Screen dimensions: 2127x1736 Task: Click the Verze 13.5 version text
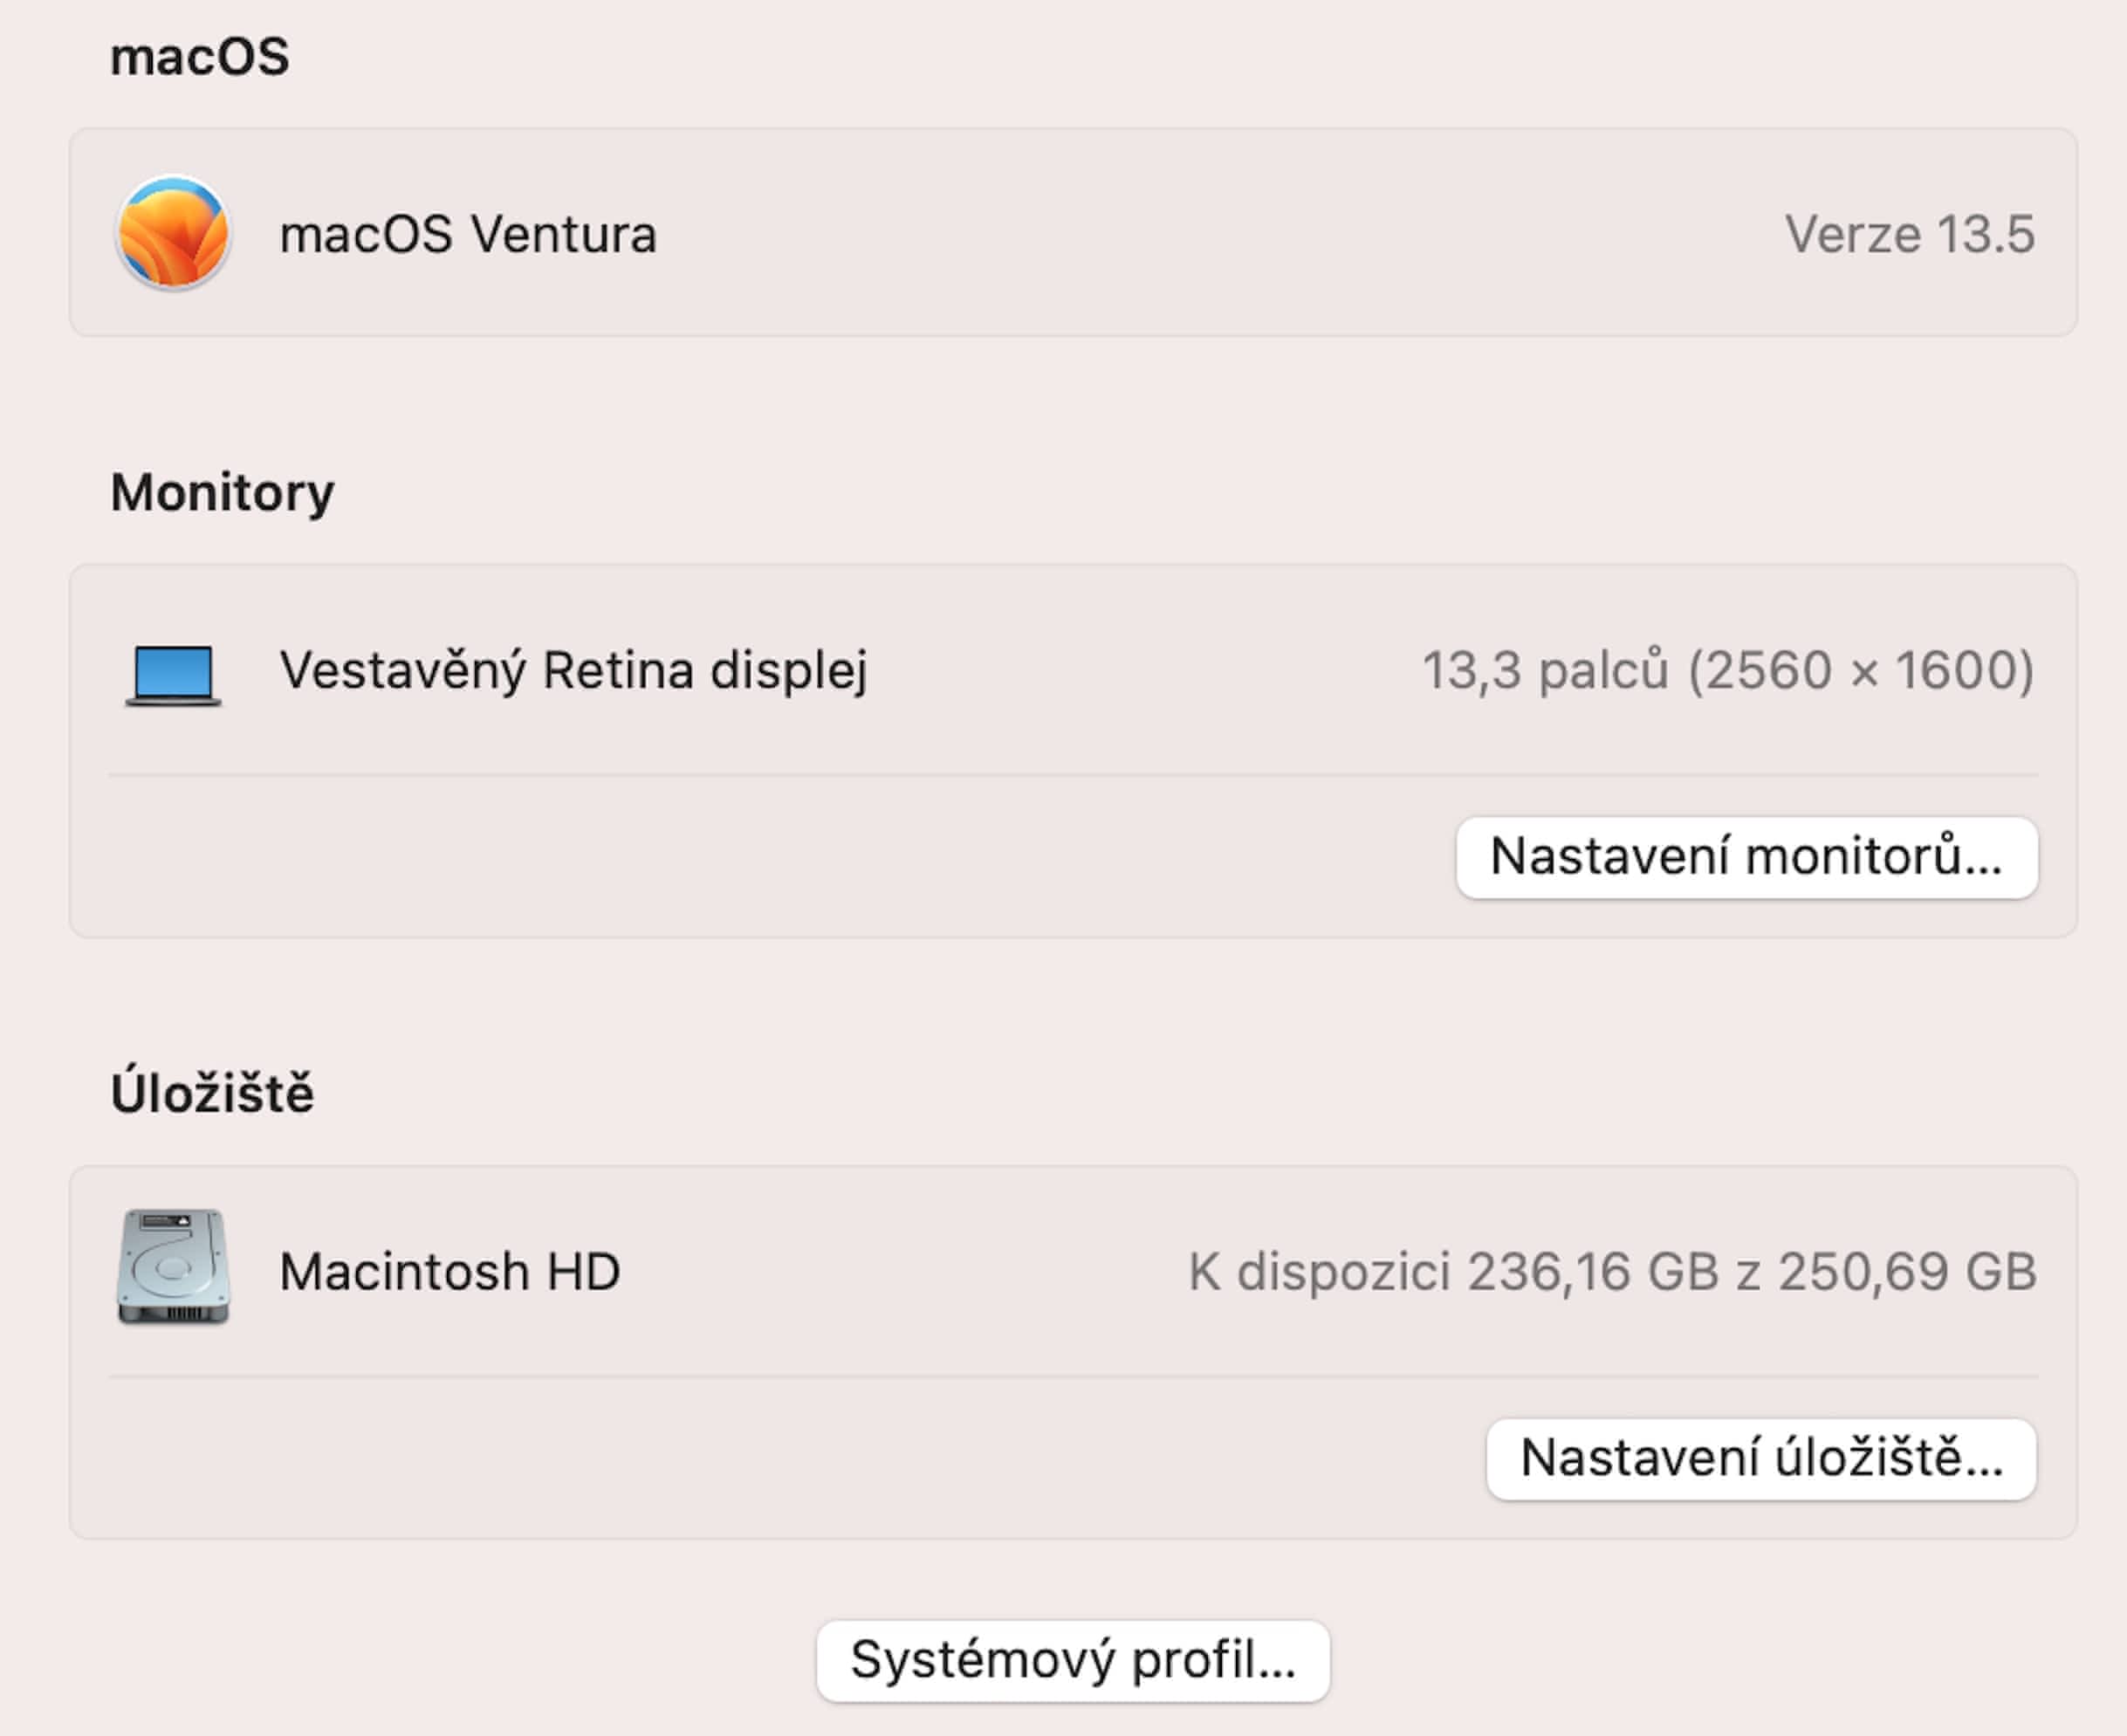[x=1909, y=235]
